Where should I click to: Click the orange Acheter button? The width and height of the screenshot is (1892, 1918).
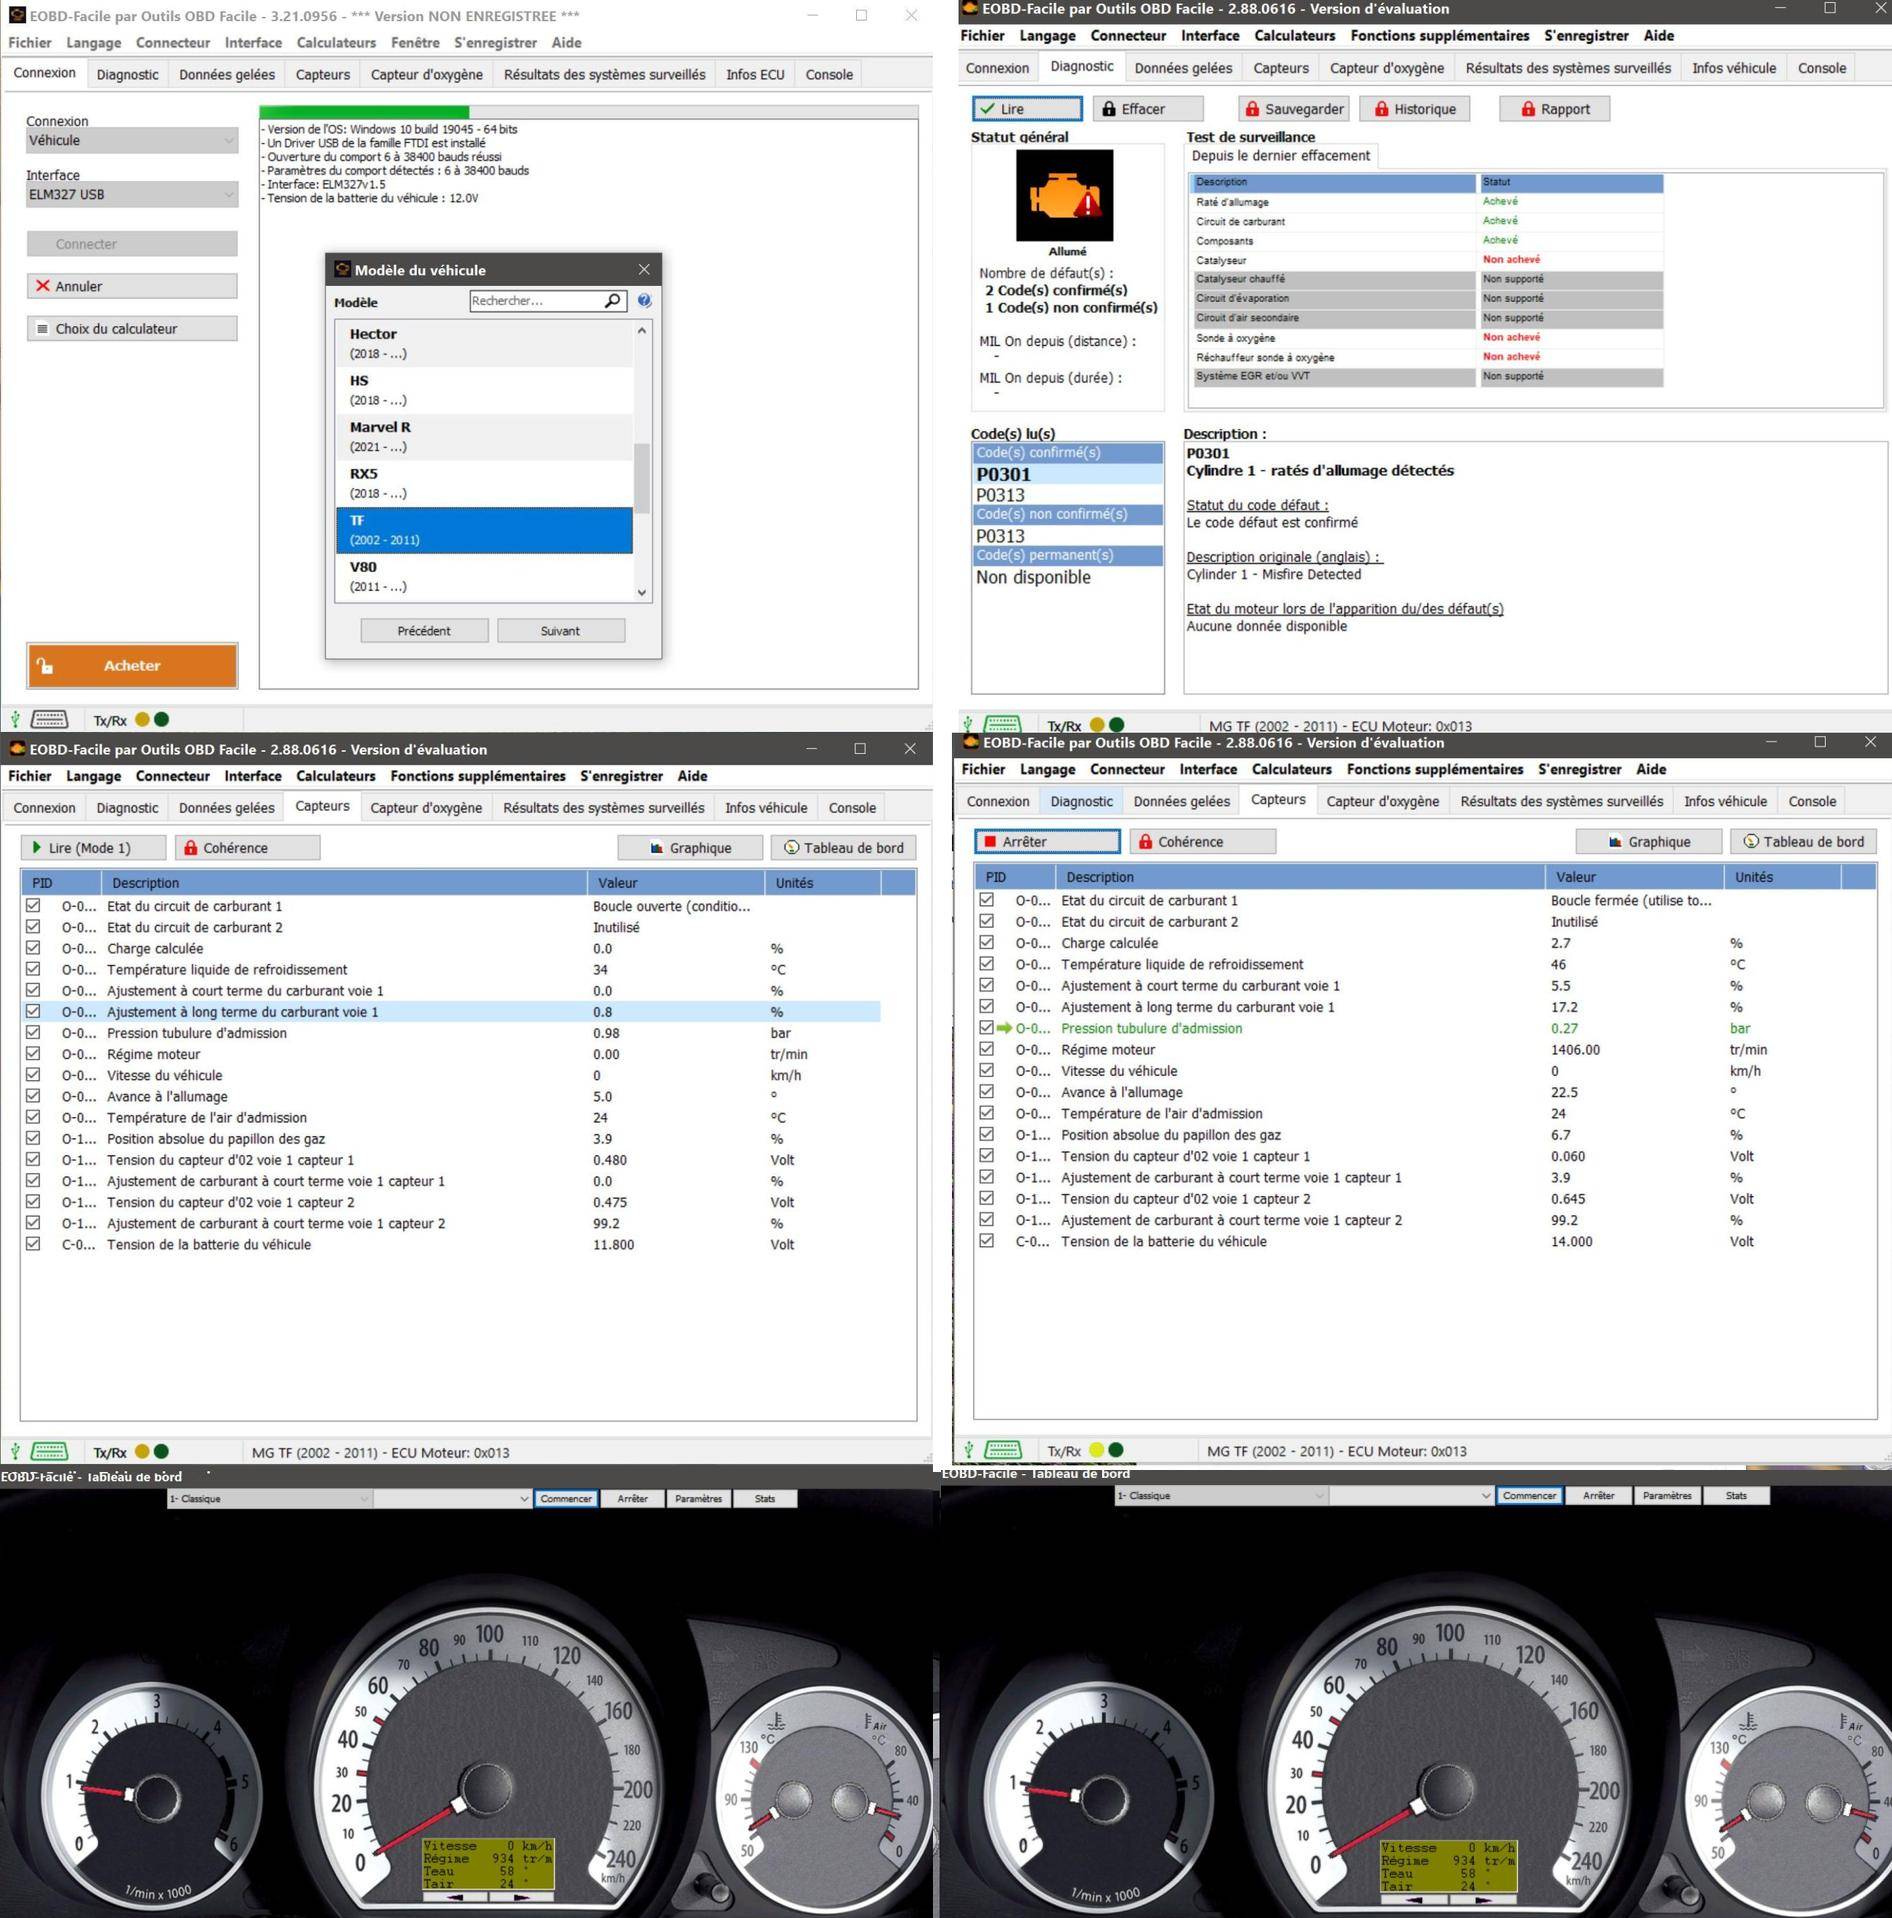tap(131, 666)
